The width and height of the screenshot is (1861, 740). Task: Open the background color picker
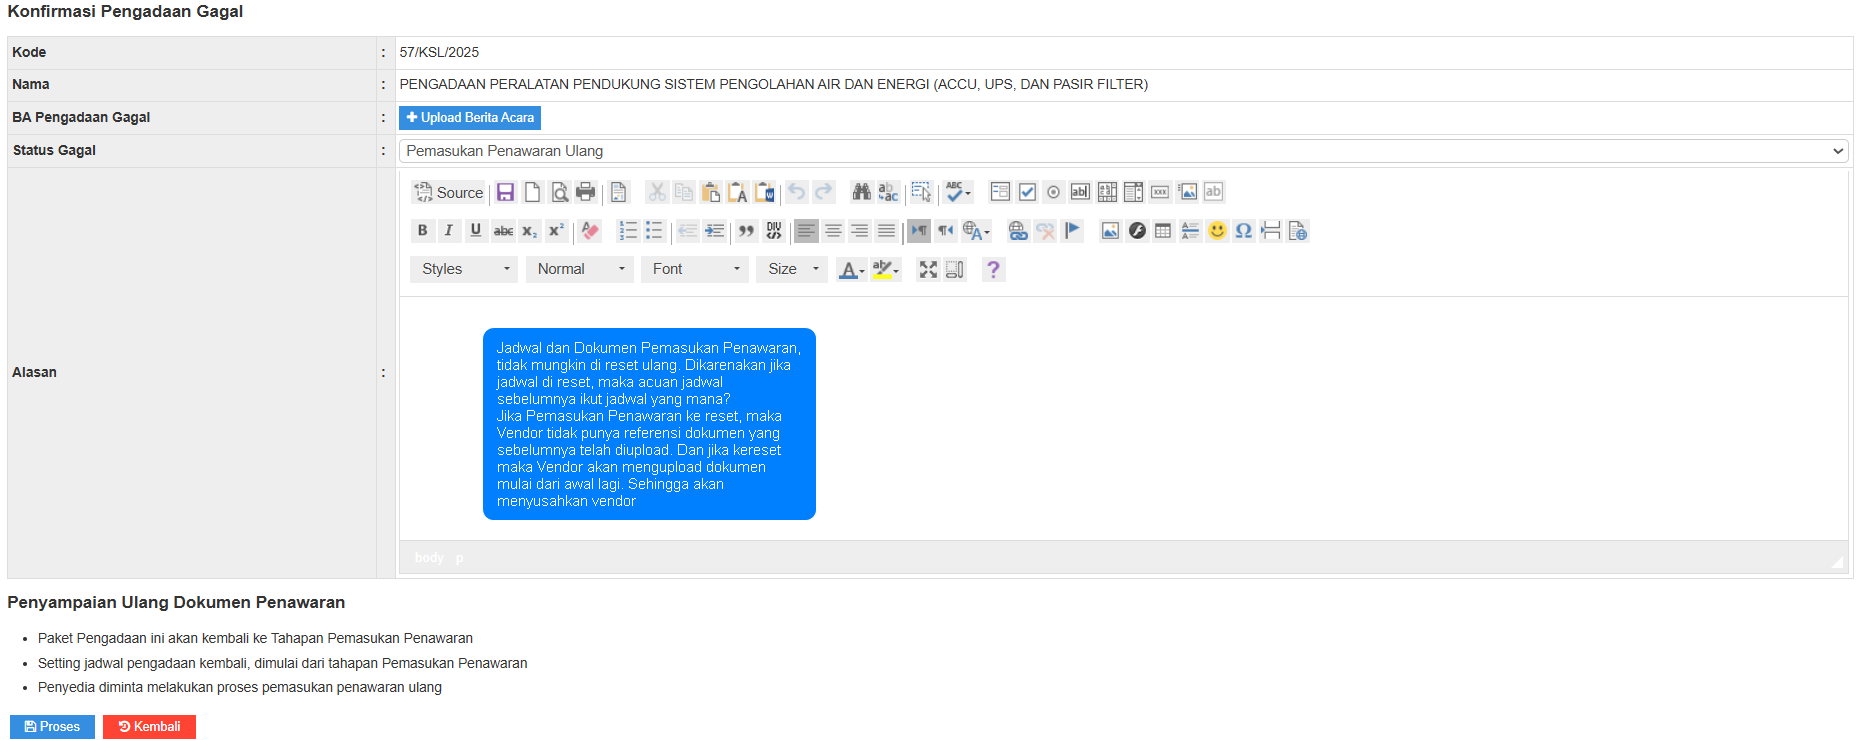[886, 269]
